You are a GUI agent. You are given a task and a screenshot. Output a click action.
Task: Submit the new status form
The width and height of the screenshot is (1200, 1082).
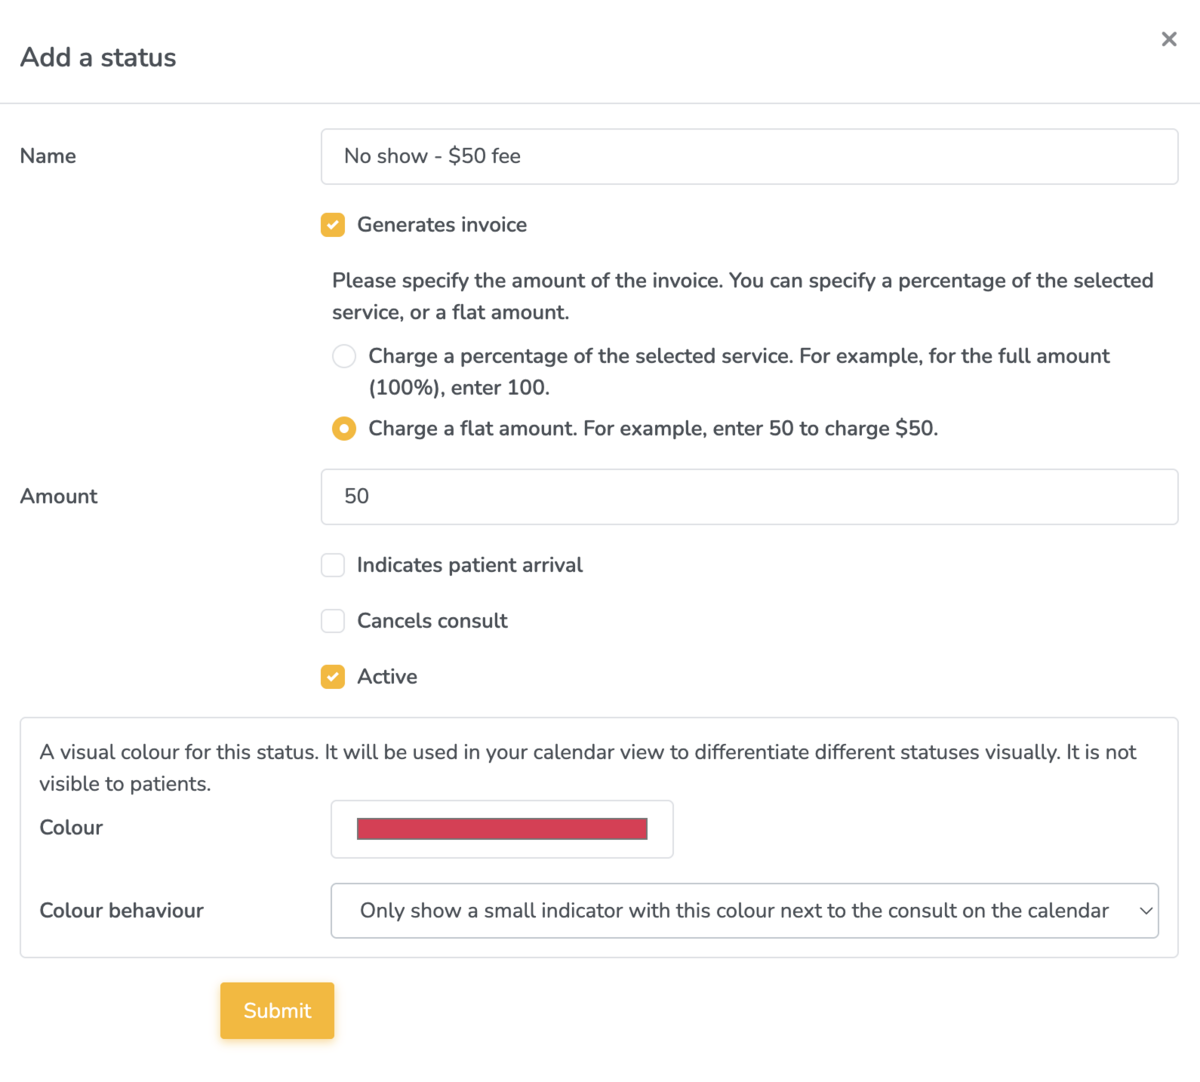[x=277, y=1010]
